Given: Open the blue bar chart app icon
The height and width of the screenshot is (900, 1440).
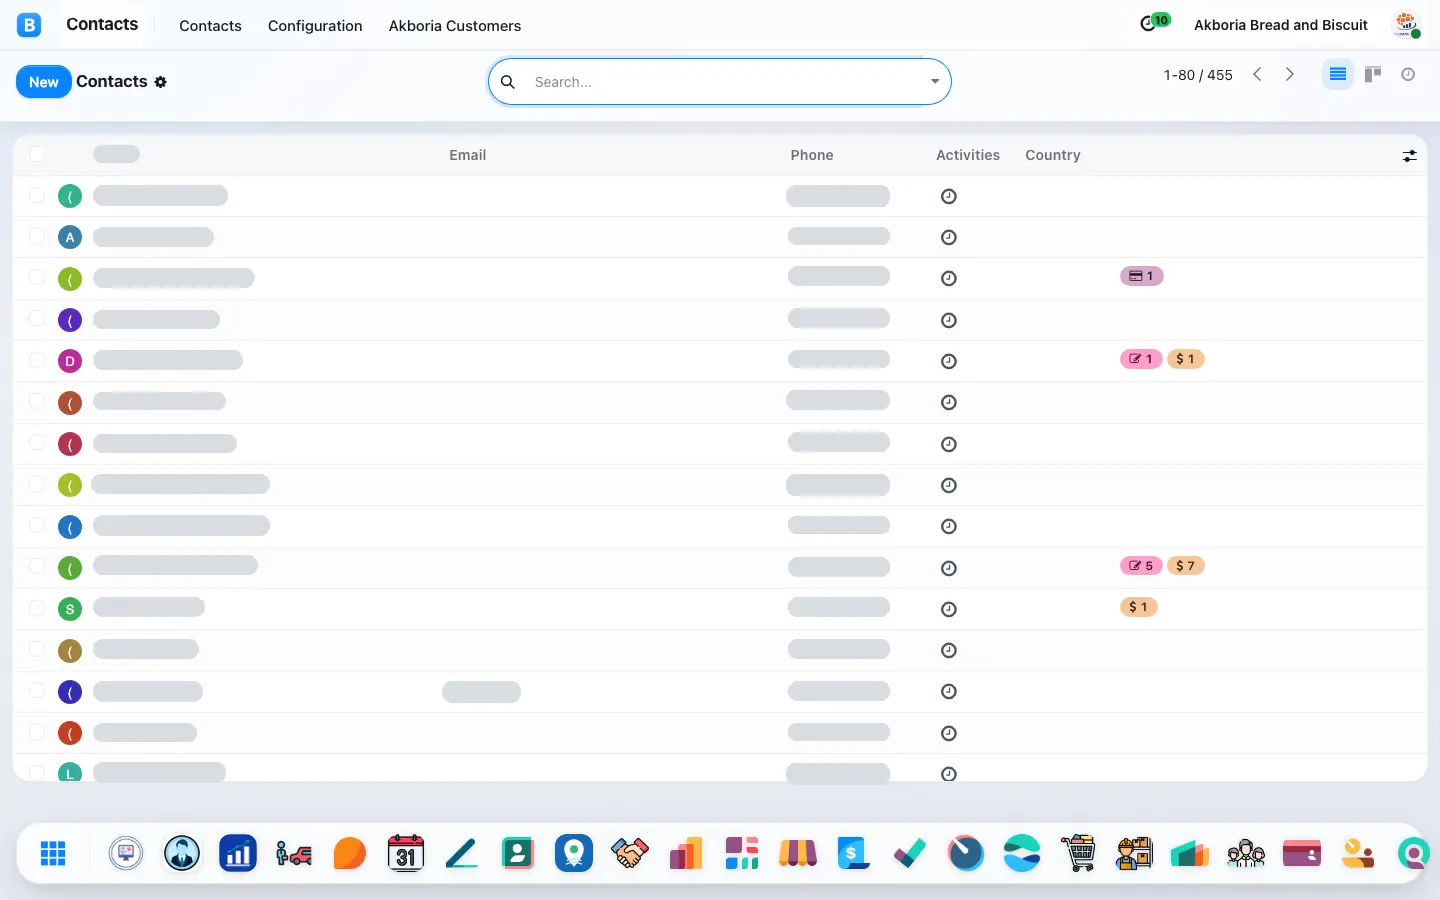Looking at the screenshot, I should 238,854.
